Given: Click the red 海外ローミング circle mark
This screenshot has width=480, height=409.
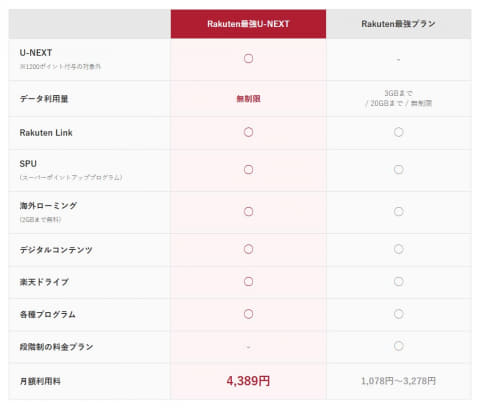Looking at the screenshot, I should 248,211.
